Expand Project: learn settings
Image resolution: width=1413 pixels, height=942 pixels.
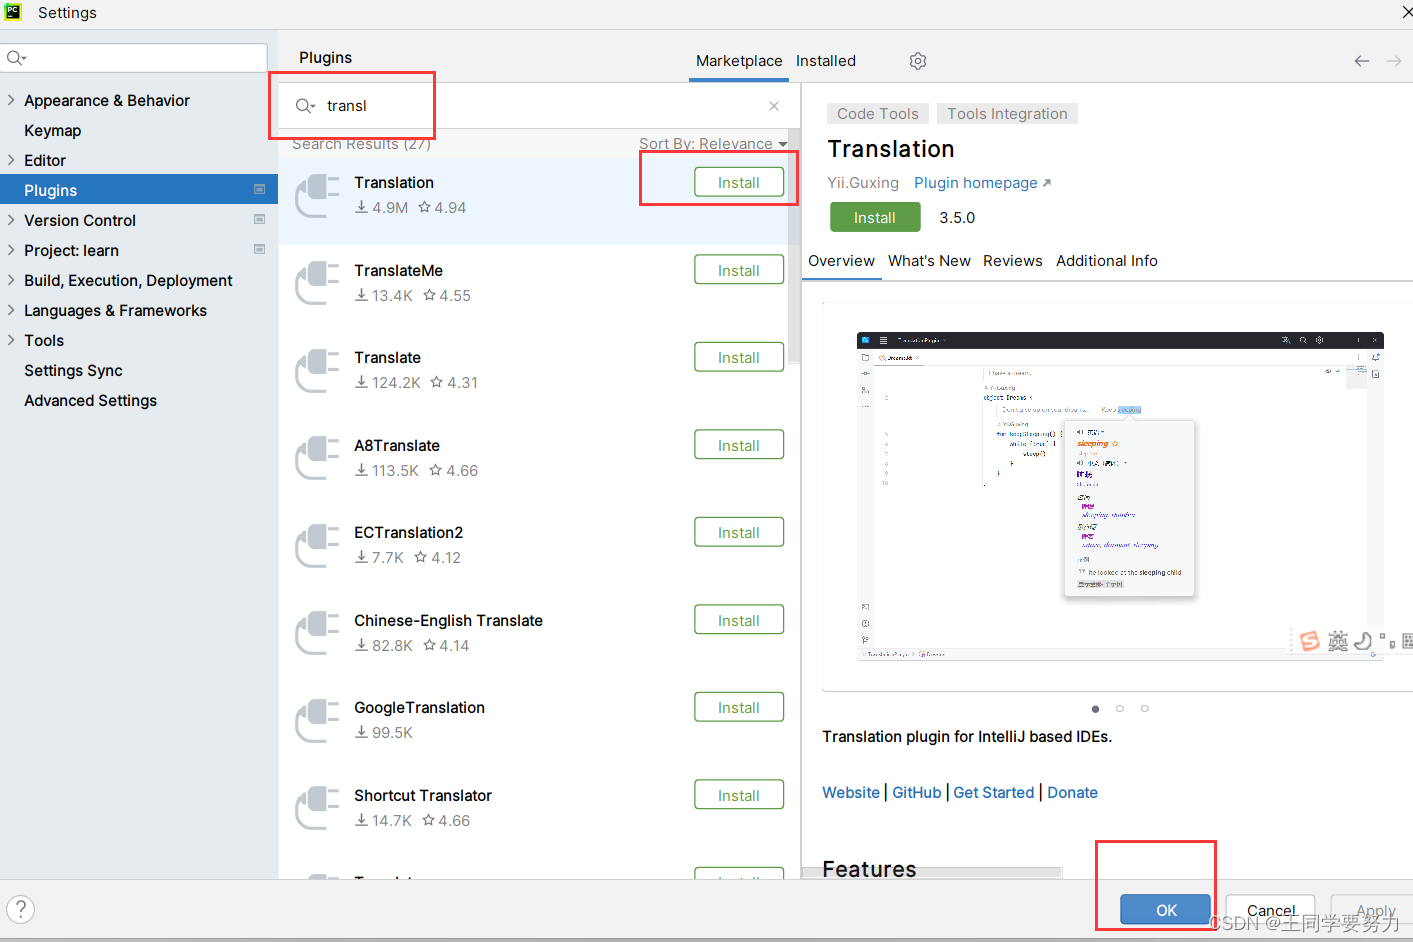[x=11, y=250]
